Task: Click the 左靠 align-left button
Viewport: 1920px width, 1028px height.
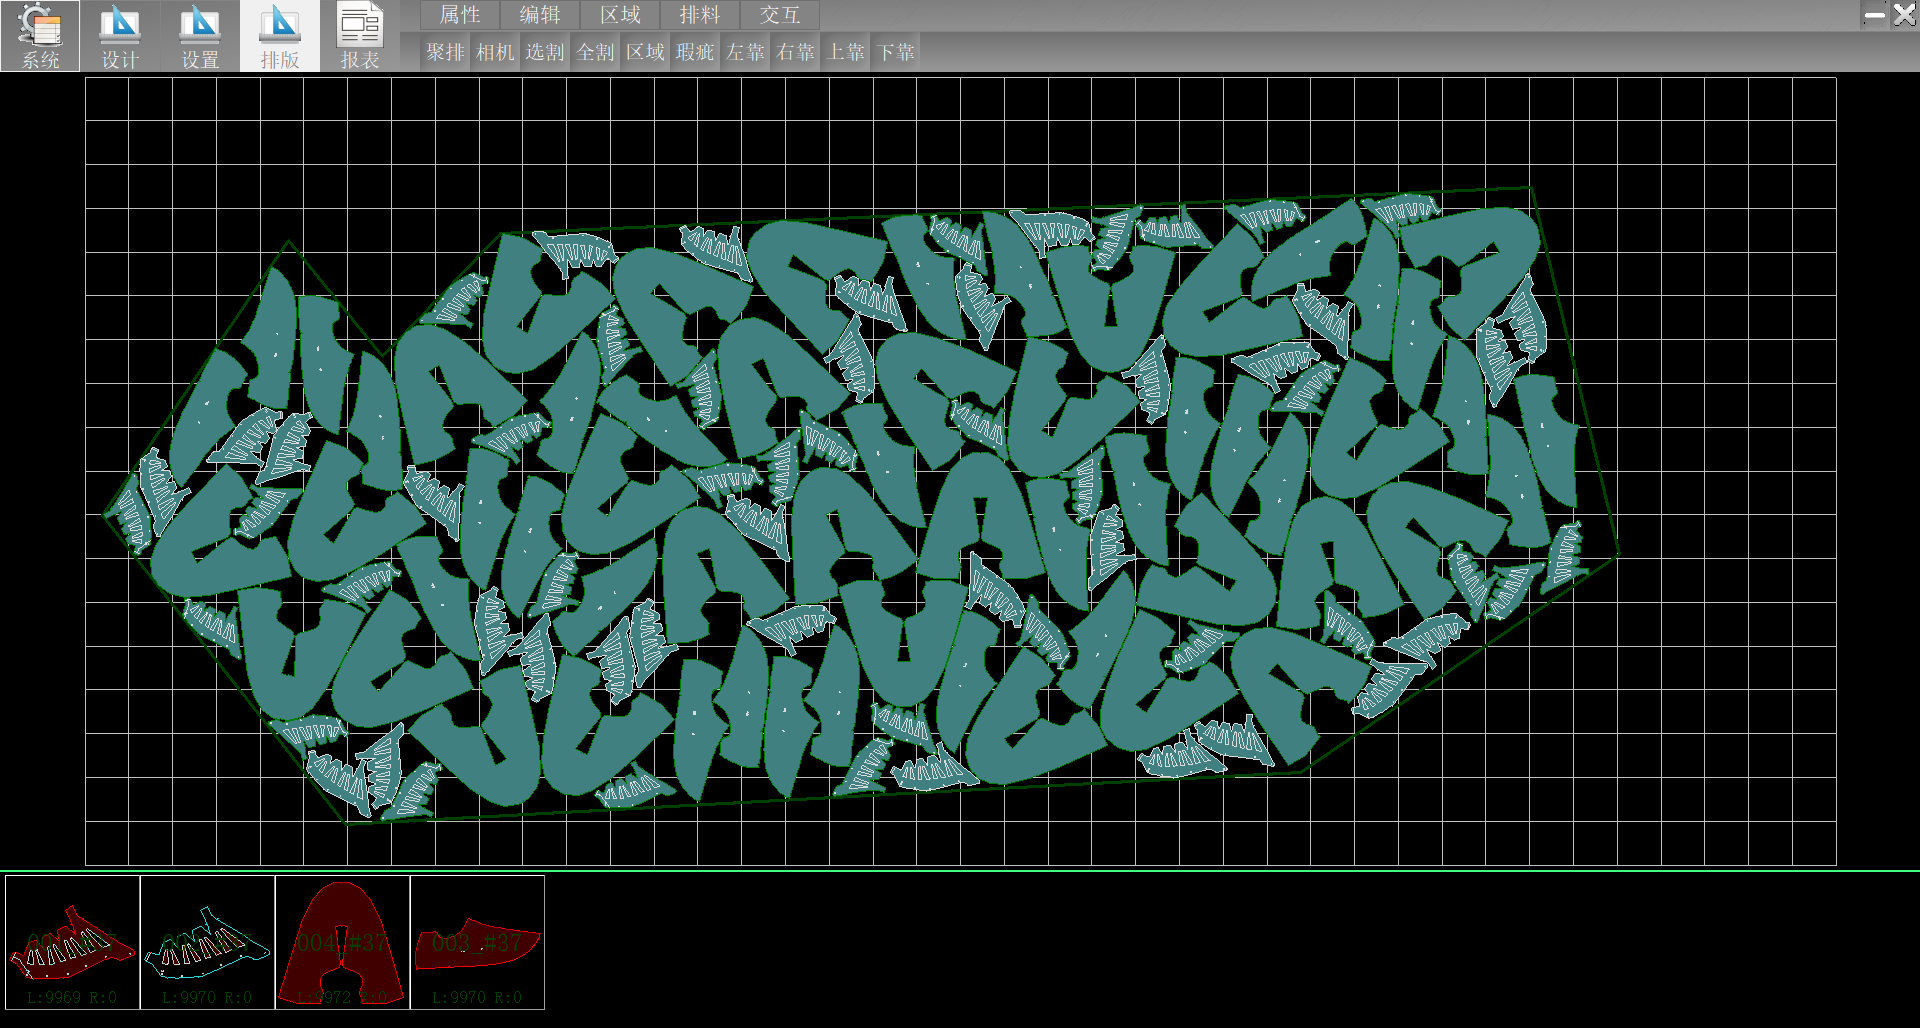Action: pos(745,52)
